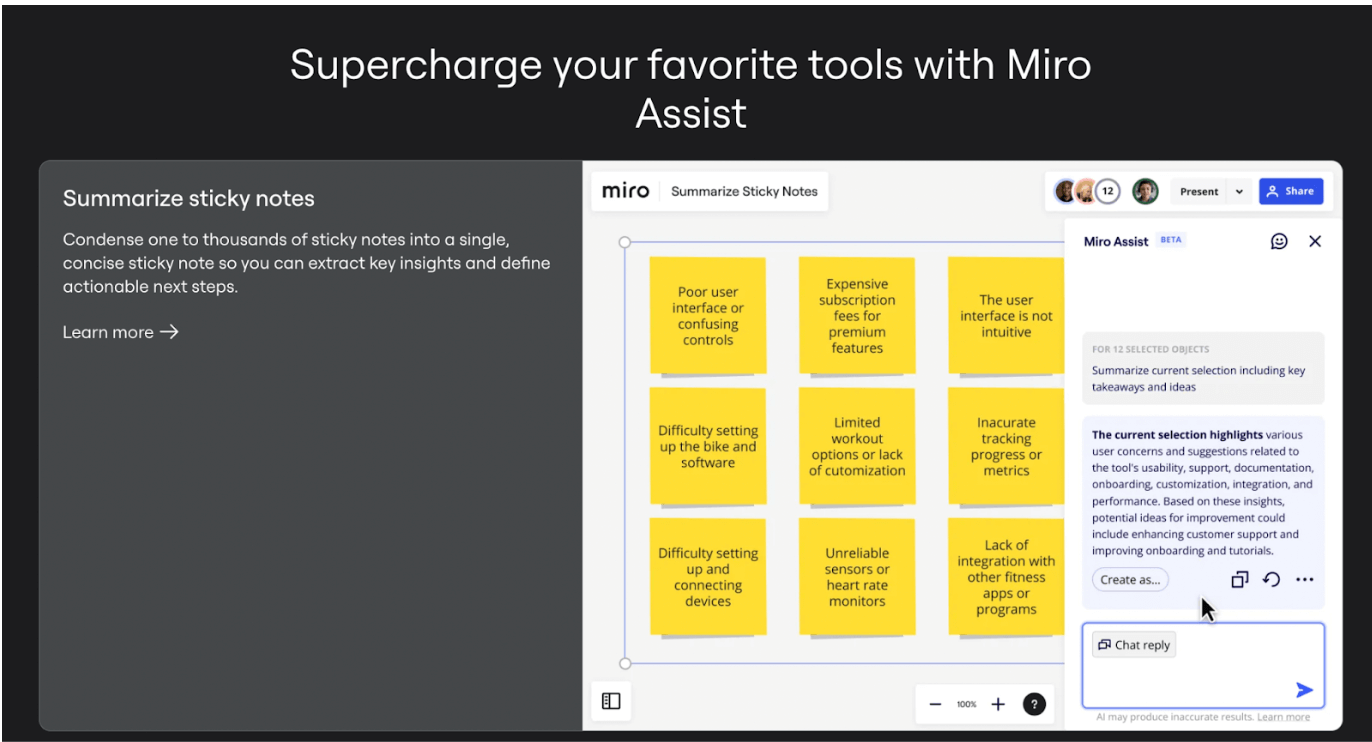Select the 'Poor user interface or confusing controls' sticky
Image resolution: width=1372 pixels, height=742 pixels.
708,316
